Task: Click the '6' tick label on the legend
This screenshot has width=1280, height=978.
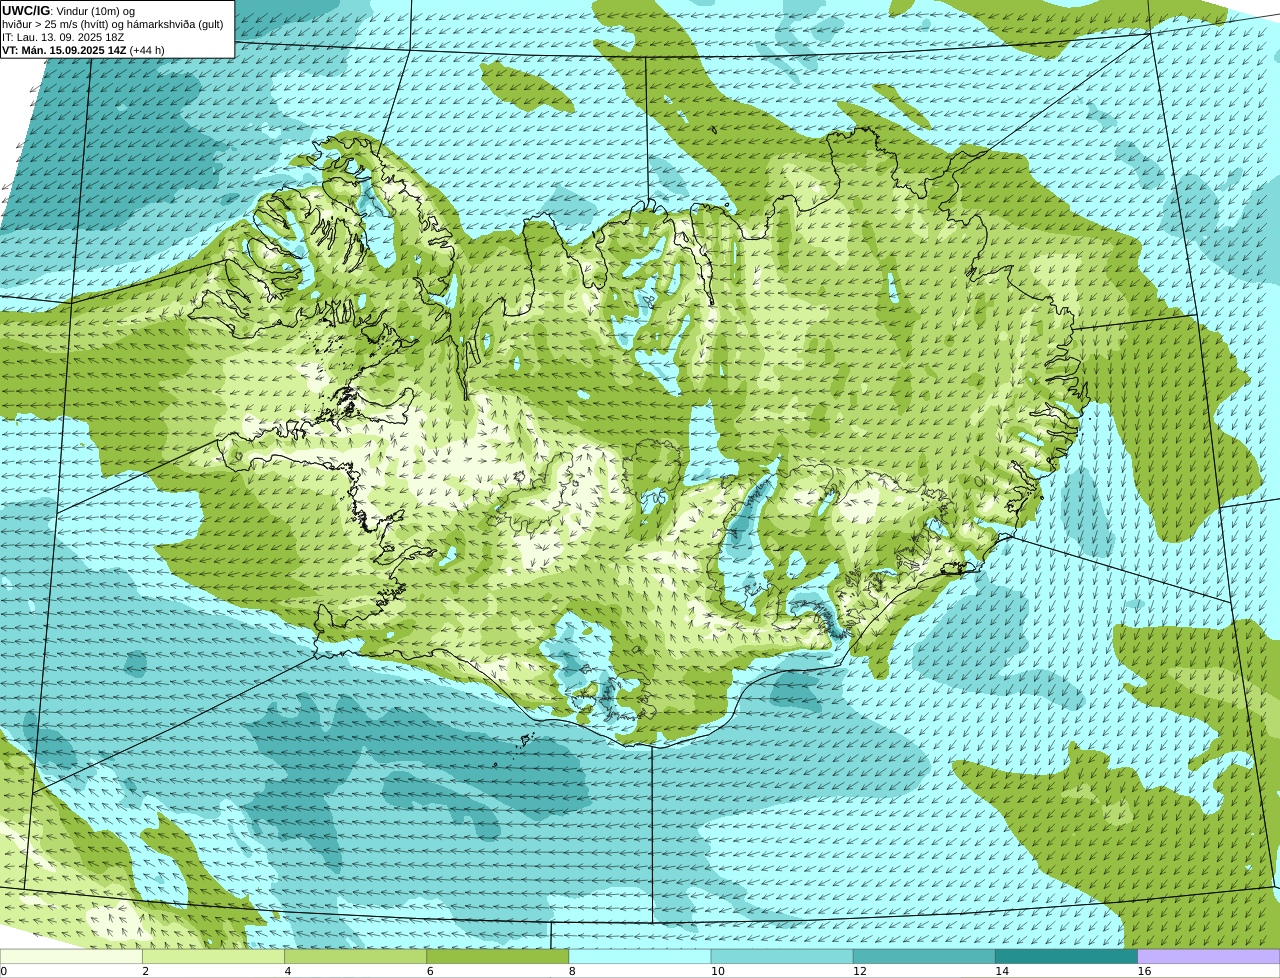Action: coord(430,971)
